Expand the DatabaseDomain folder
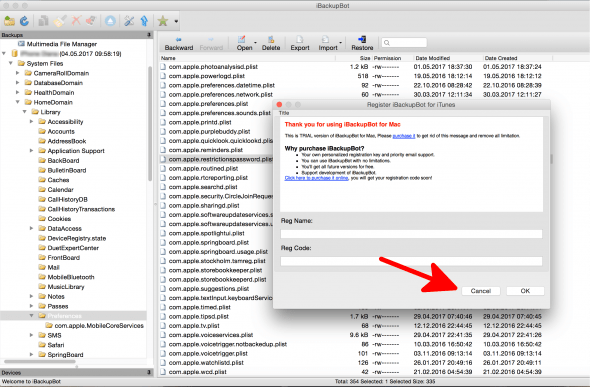 pos(18,83)
